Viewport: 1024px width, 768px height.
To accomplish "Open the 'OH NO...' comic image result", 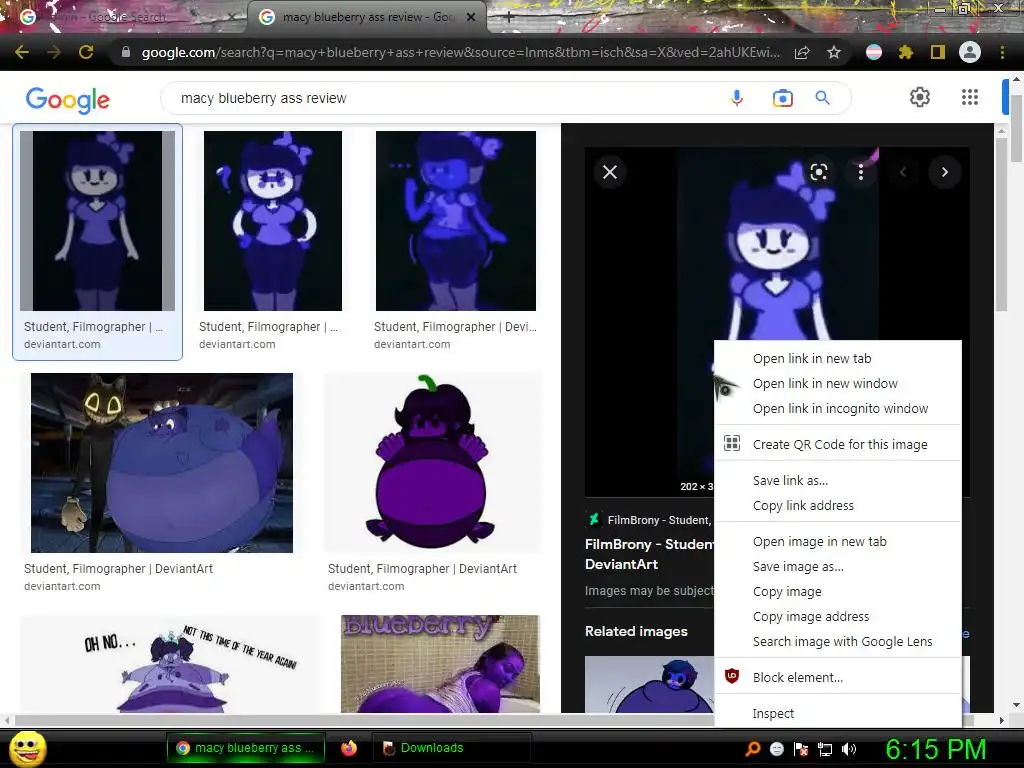I will pyautogui.click(x=170, y=664).
